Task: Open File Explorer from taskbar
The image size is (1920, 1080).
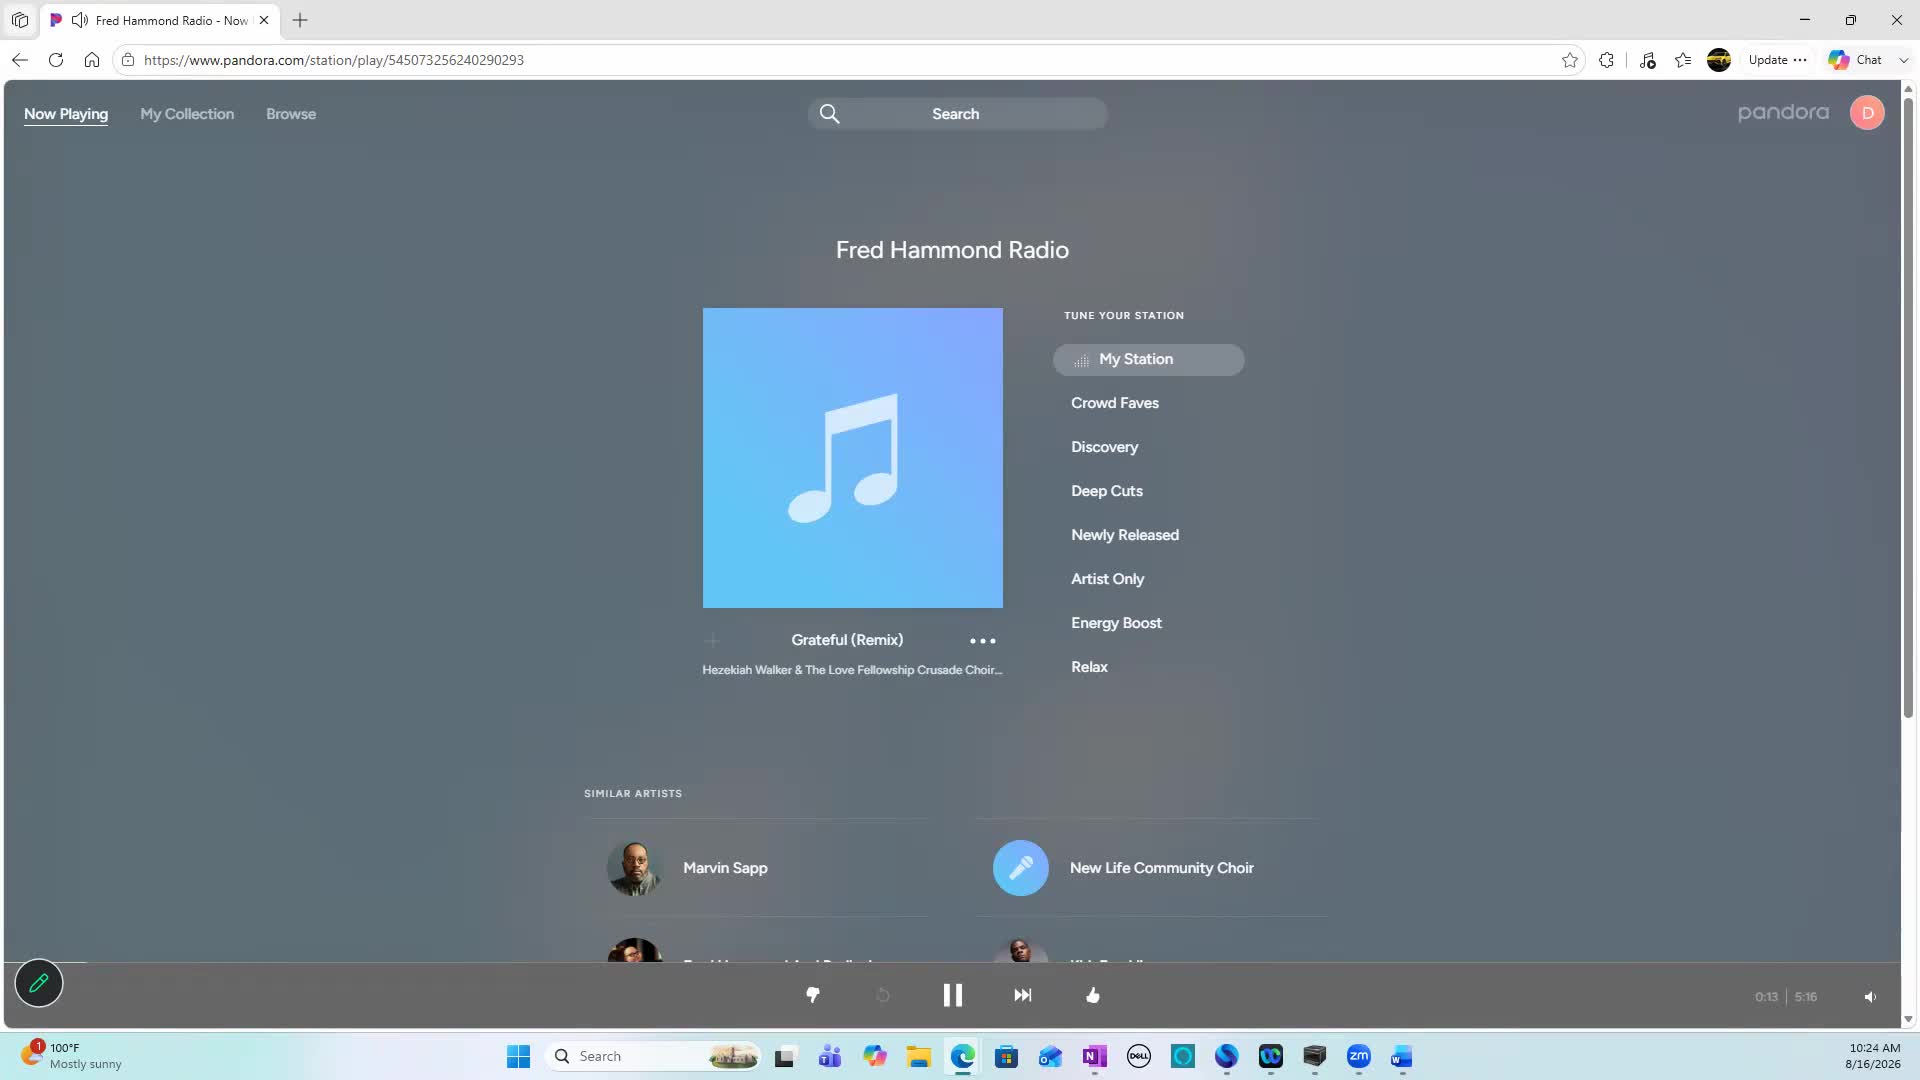Action: [x=918, y=1056]
